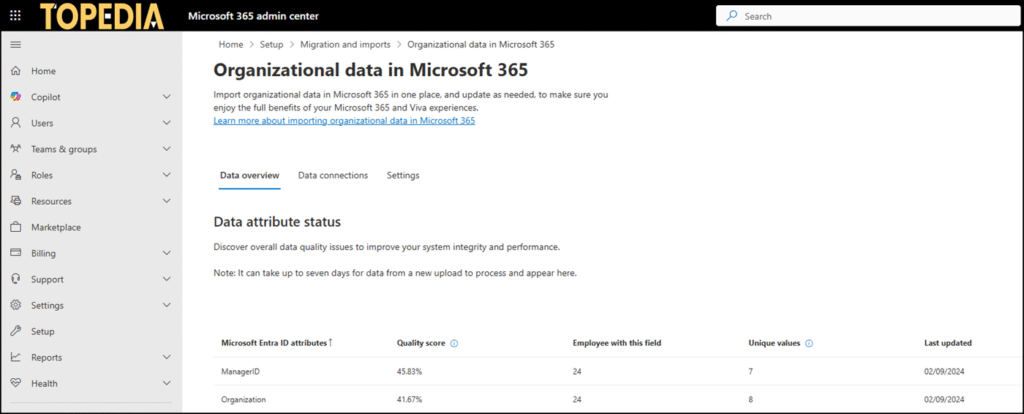
Task: Go to Migration and imports breadcrumb
Action: pos(345,44)
